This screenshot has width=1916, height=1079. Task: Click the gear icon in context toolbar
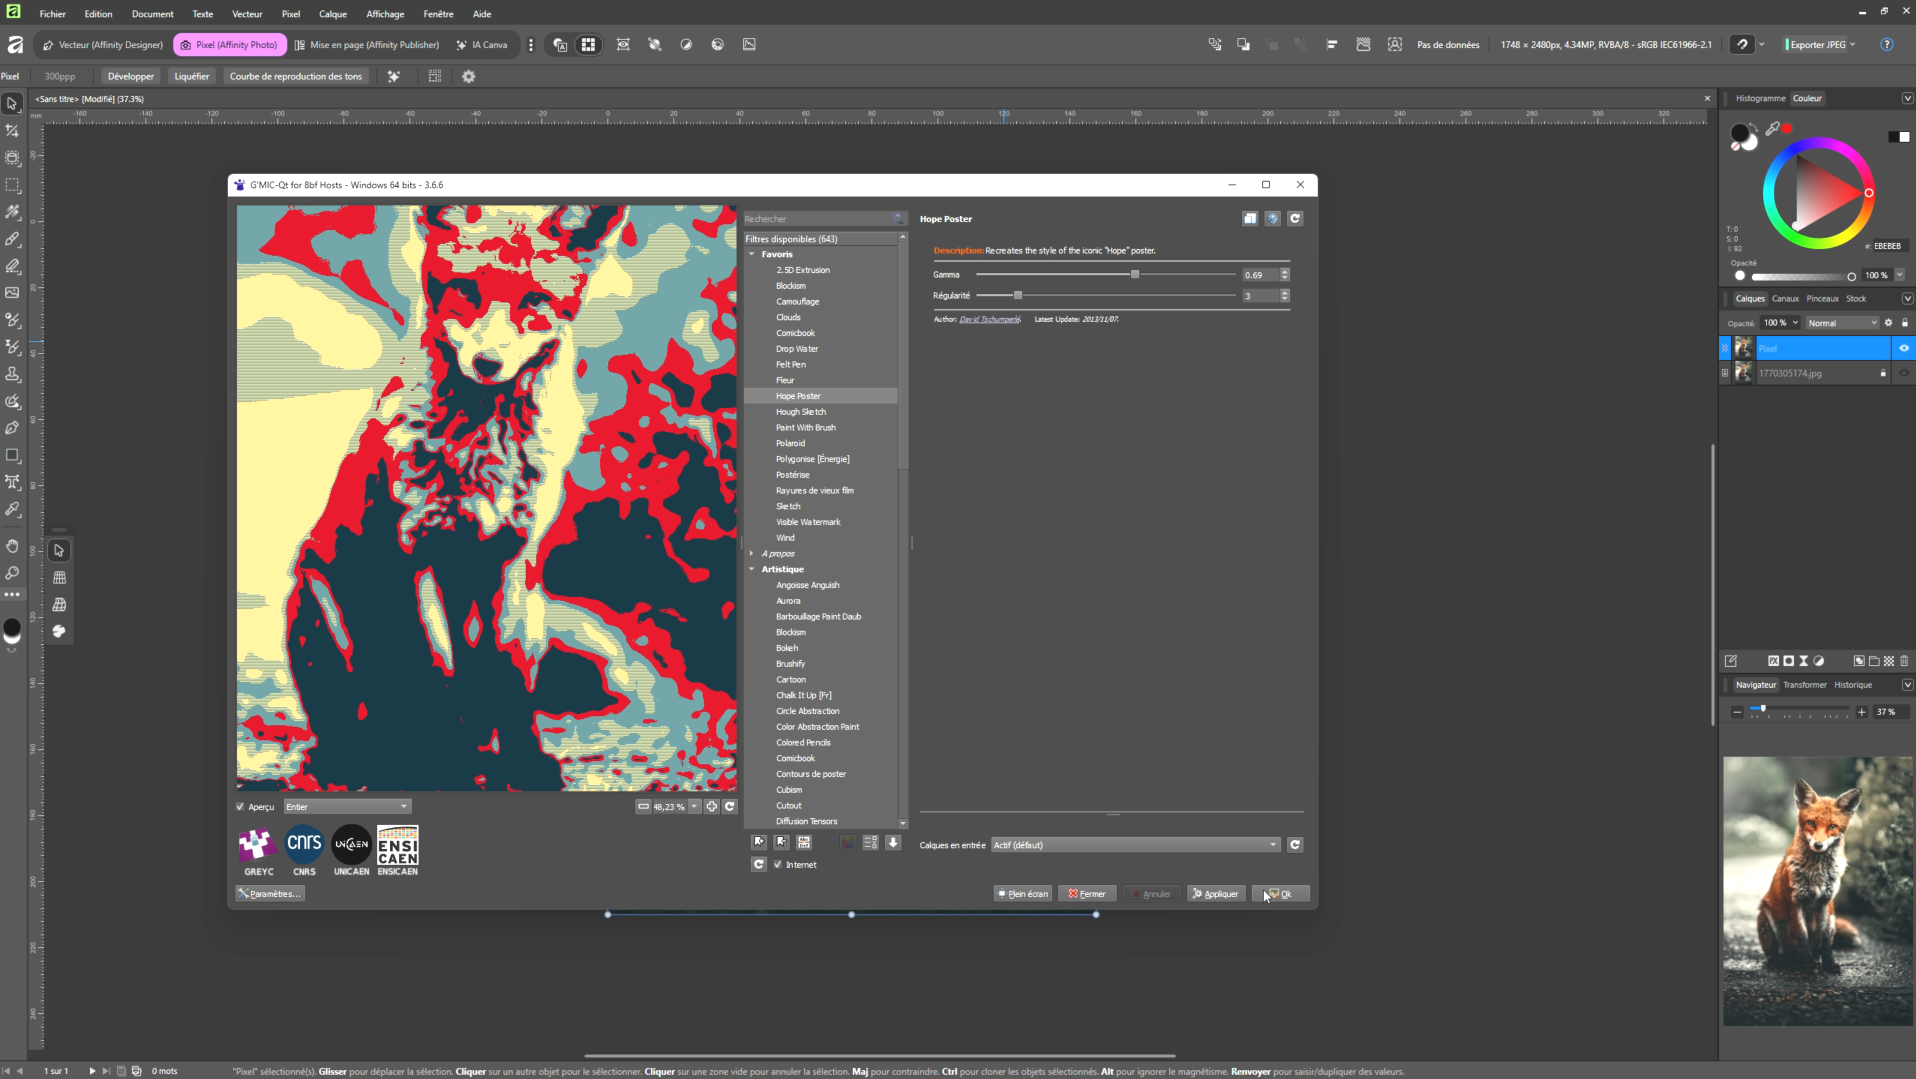pos(469,77)
